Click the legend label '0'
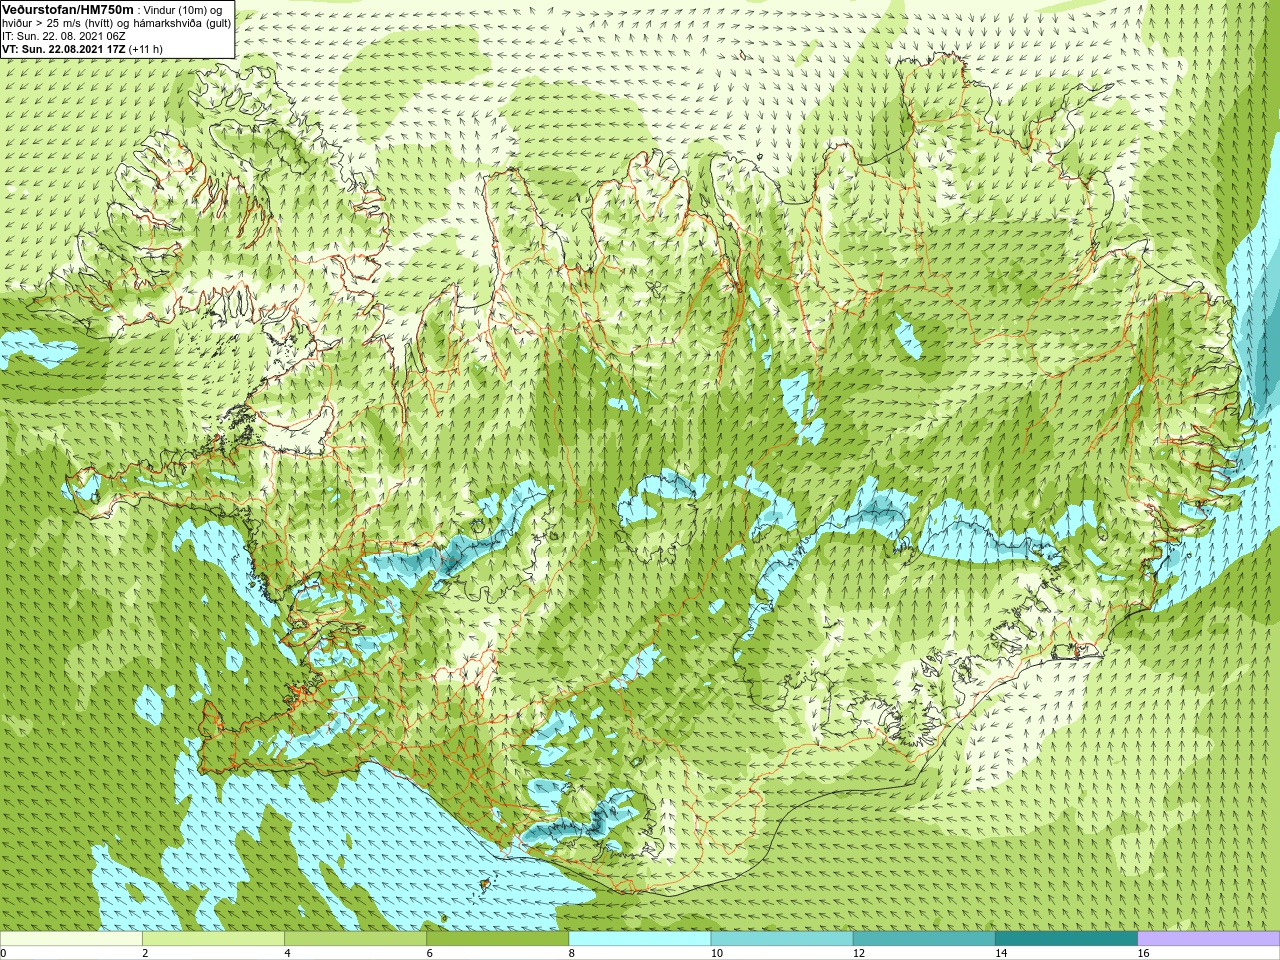 point(3,953)
